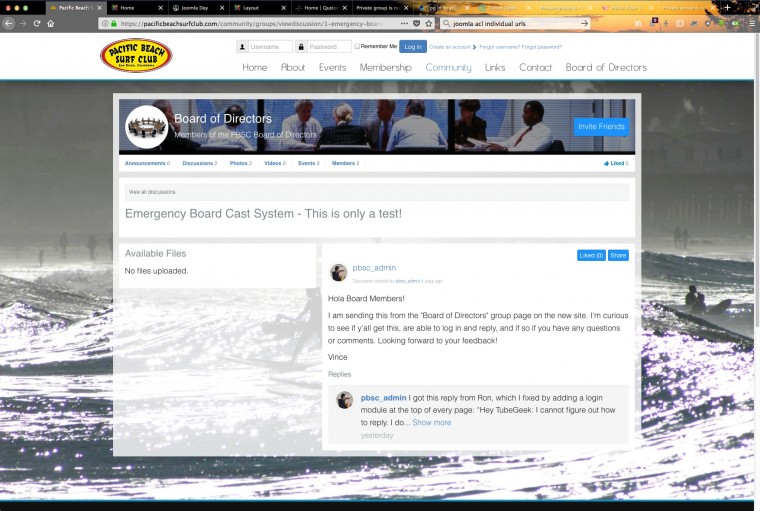Open pbsc_admin name link in the reply

coord(383,398)
